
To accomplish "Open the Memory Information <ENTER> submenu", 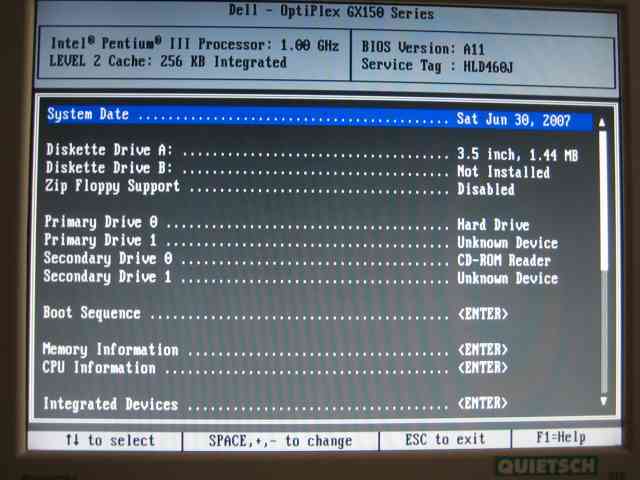I will 483,350.
